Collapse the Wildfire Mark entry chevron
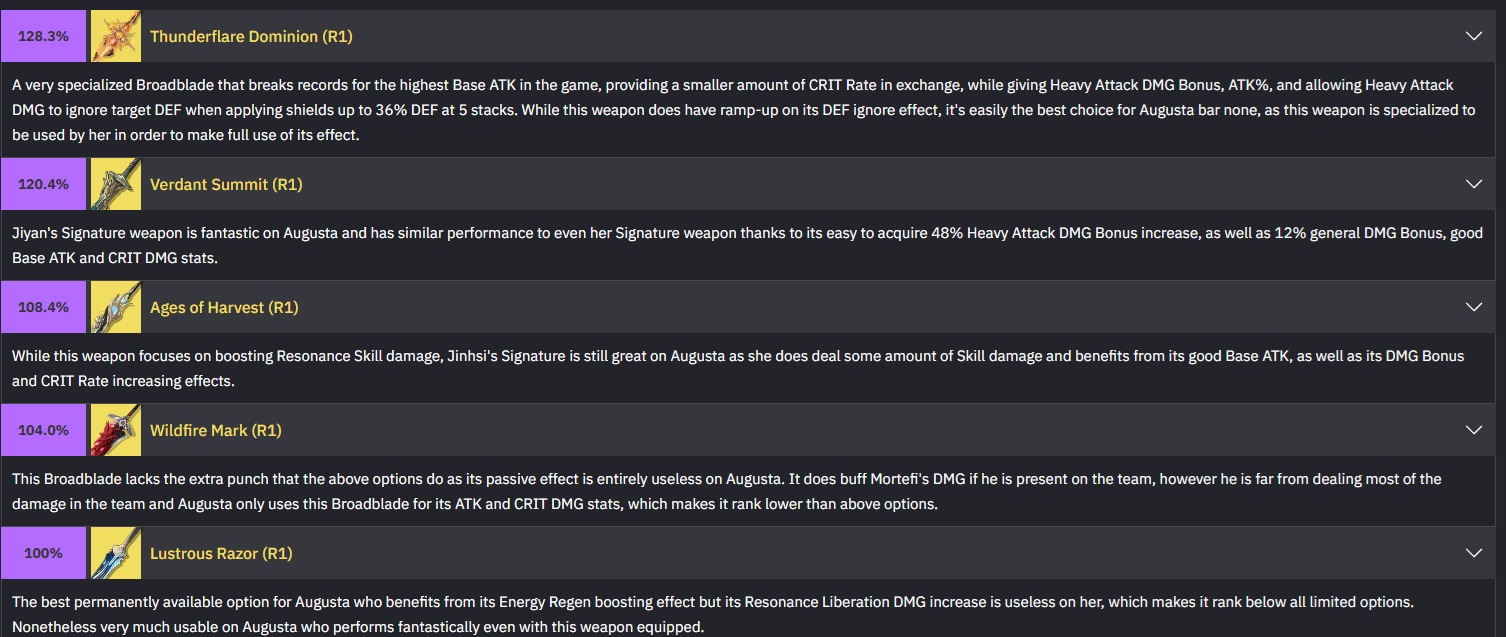This screenshot has height=637, width=1506. (1473, 430)
